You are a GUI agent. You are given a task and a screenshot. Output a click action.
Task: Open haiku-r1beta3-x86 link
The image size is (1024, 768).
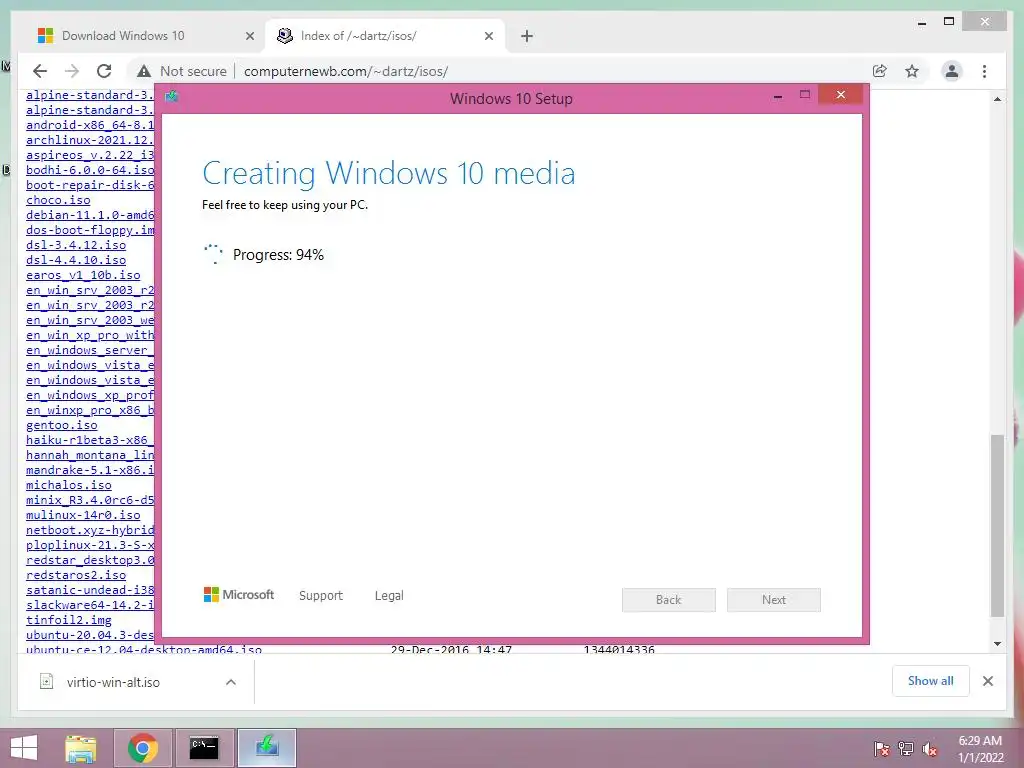(x=90, y=440)
